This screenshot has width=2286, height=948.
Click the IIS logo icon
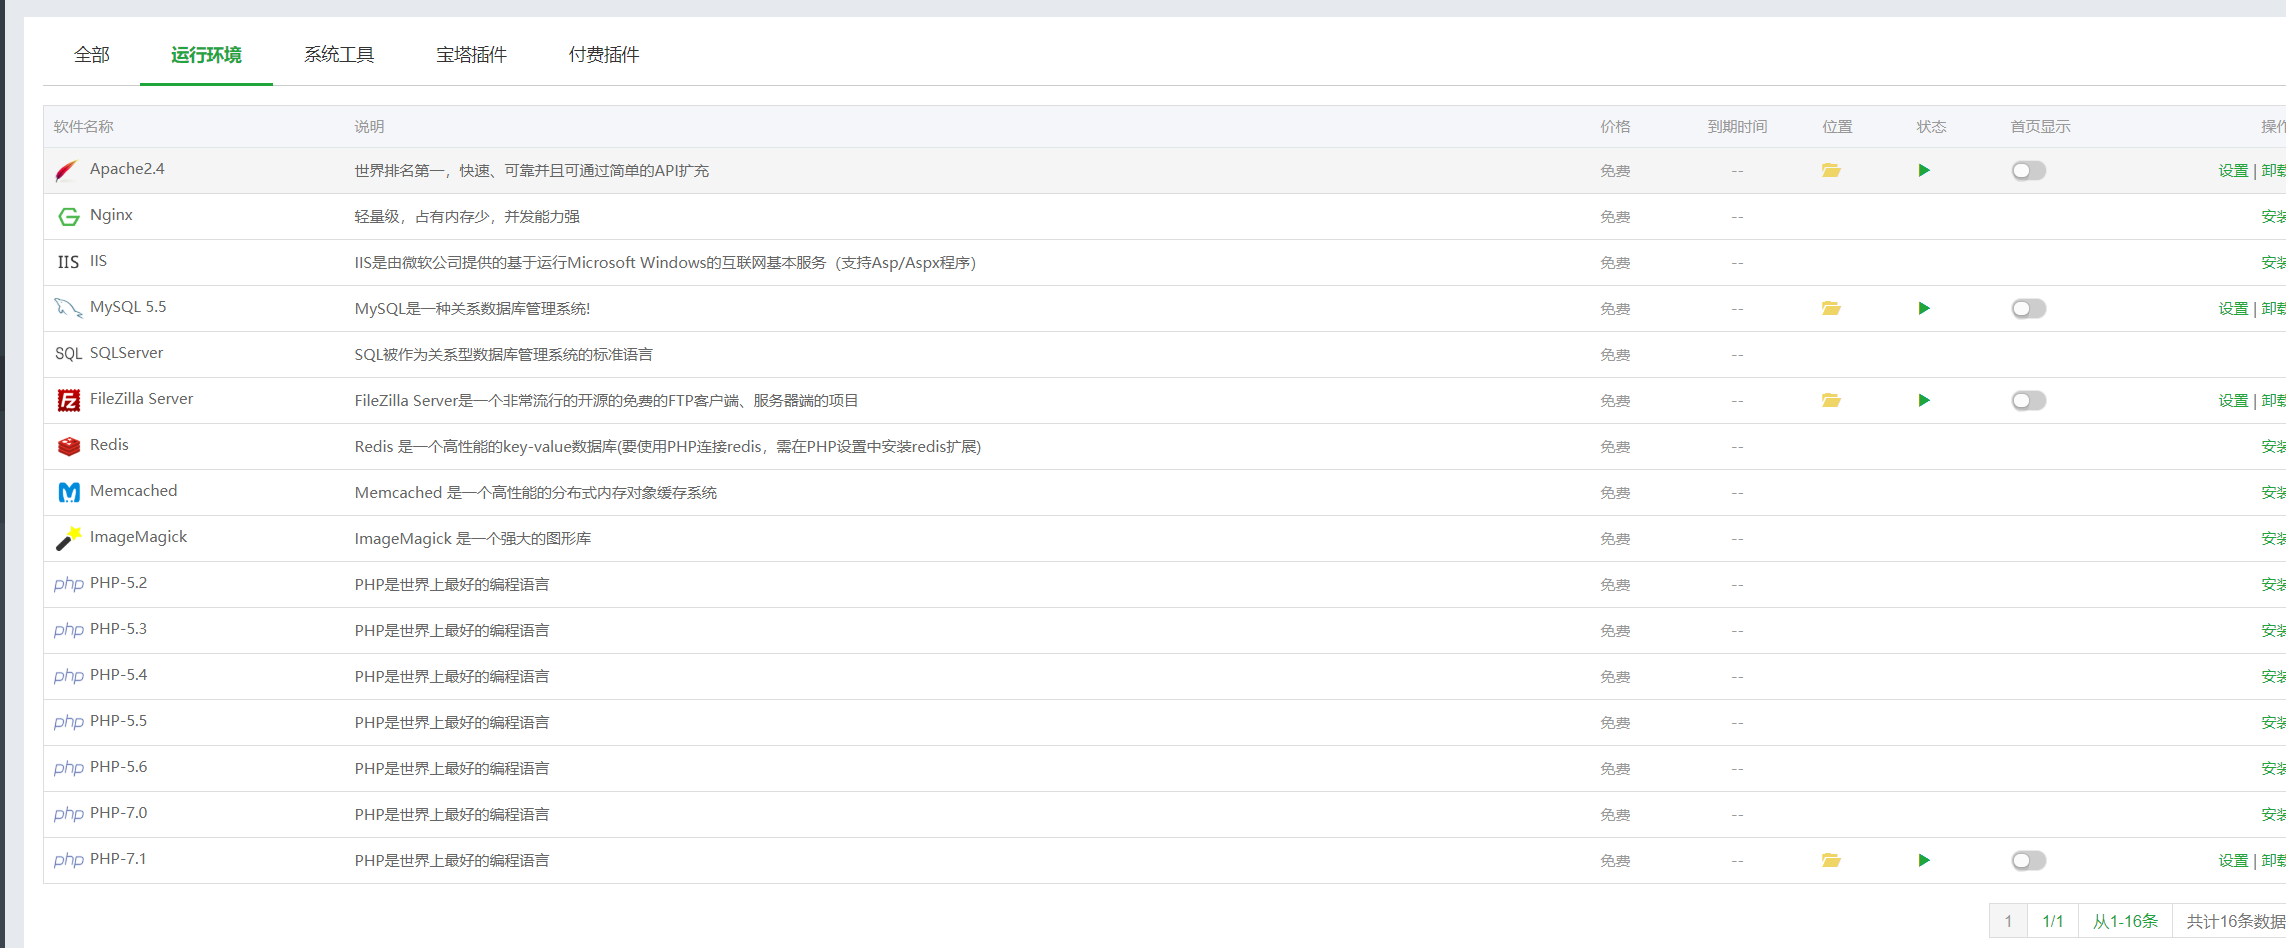(68, 262)
